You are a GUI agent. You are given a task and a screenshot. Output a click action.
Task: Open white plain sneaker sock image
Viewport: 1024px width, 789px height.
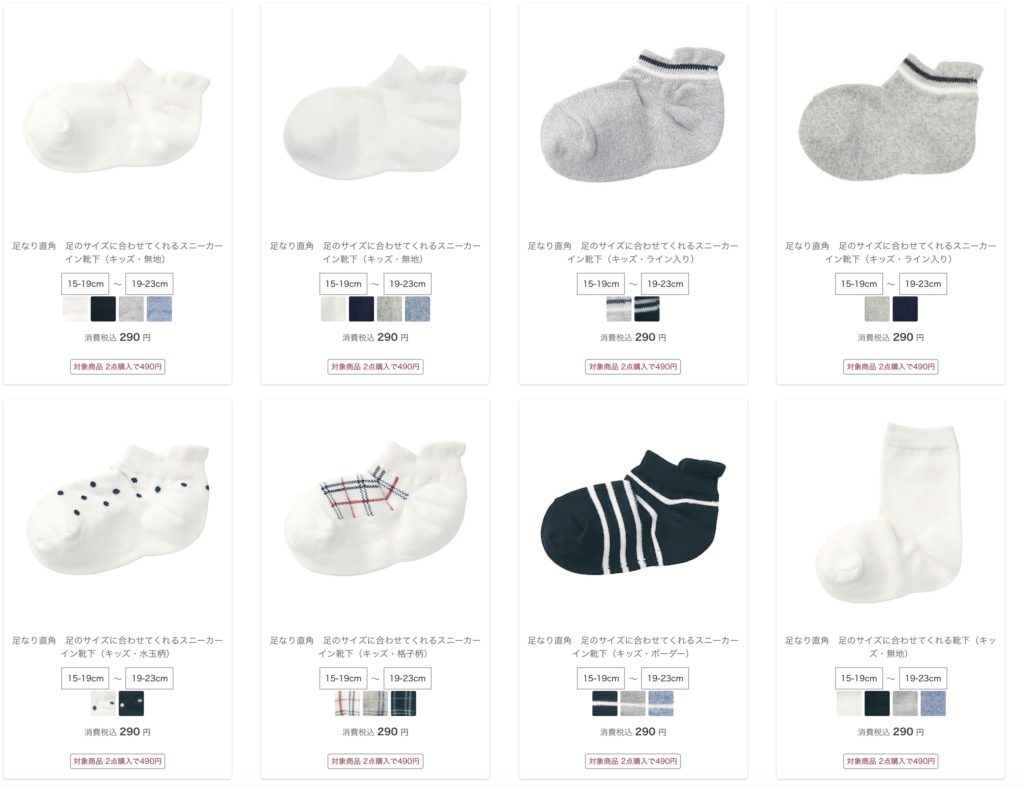point(118,118)
